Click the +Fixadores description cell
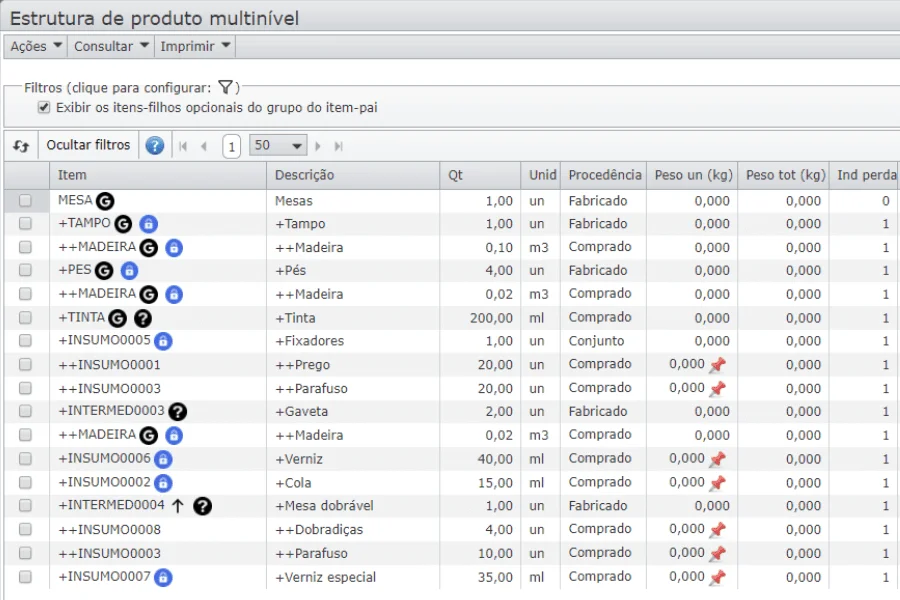Image resolution: width=900 pixels, height=600 pixels. coord(353,341)
